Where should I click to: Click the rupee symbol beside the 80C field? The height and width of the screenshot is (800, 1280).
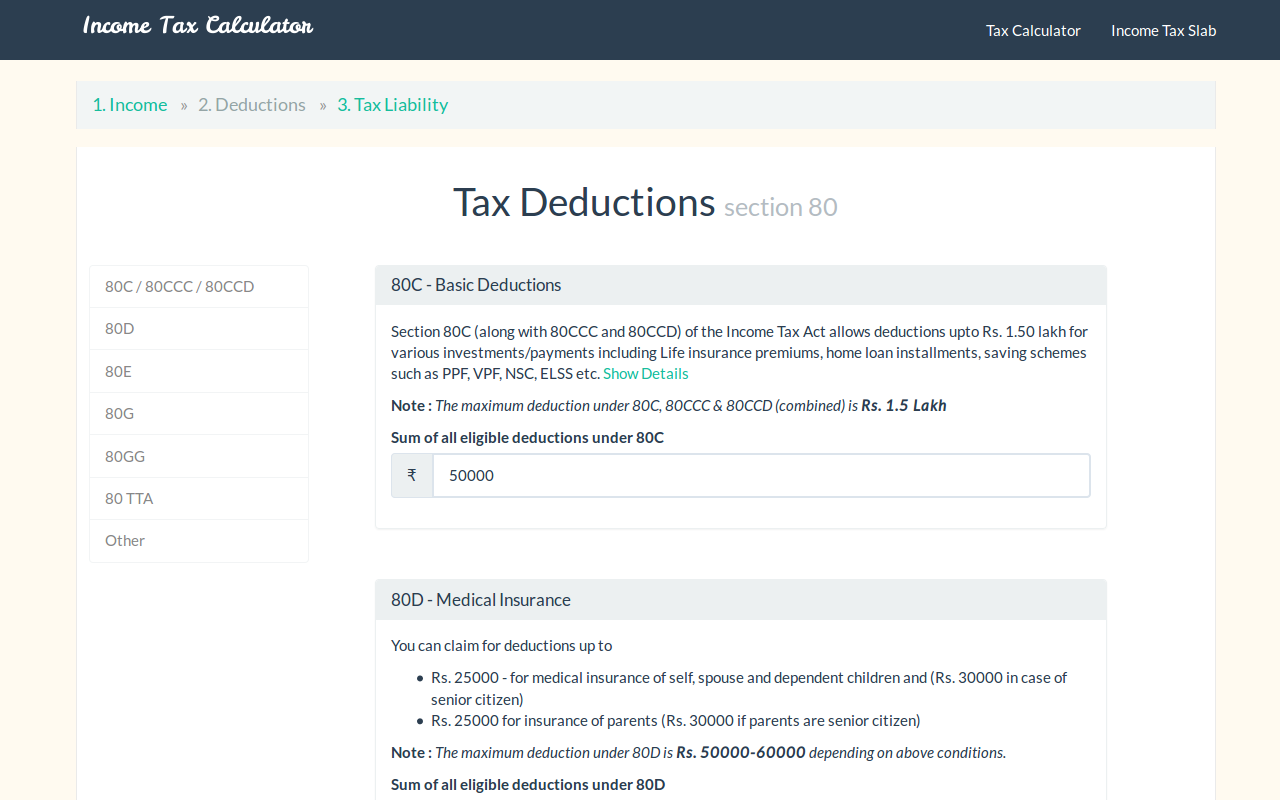tap(412, 476)
